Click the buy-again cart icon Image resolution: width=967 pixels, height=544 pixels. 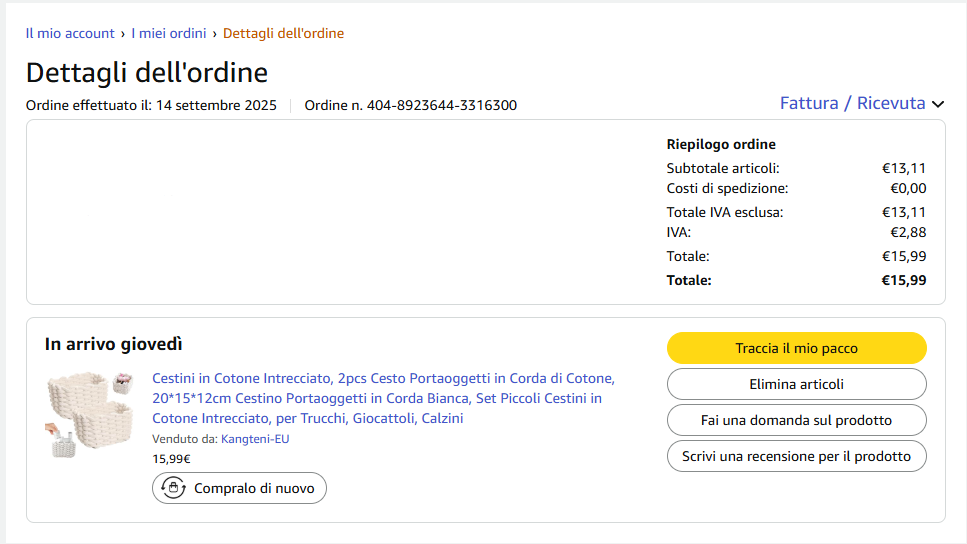click(174, 488)
